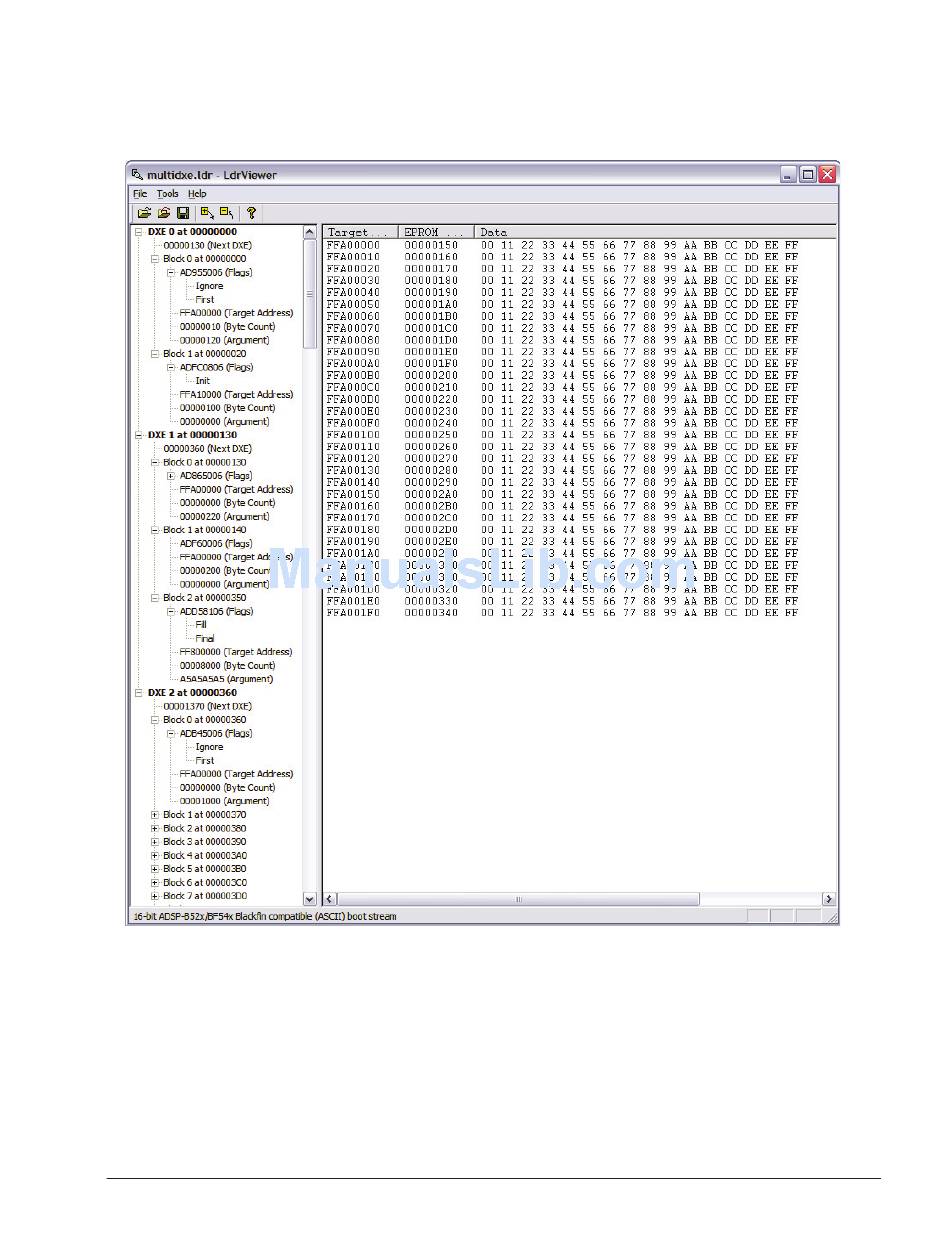
Task: Click the Collapse All tree toolbar icon
Action: point(227,212)
